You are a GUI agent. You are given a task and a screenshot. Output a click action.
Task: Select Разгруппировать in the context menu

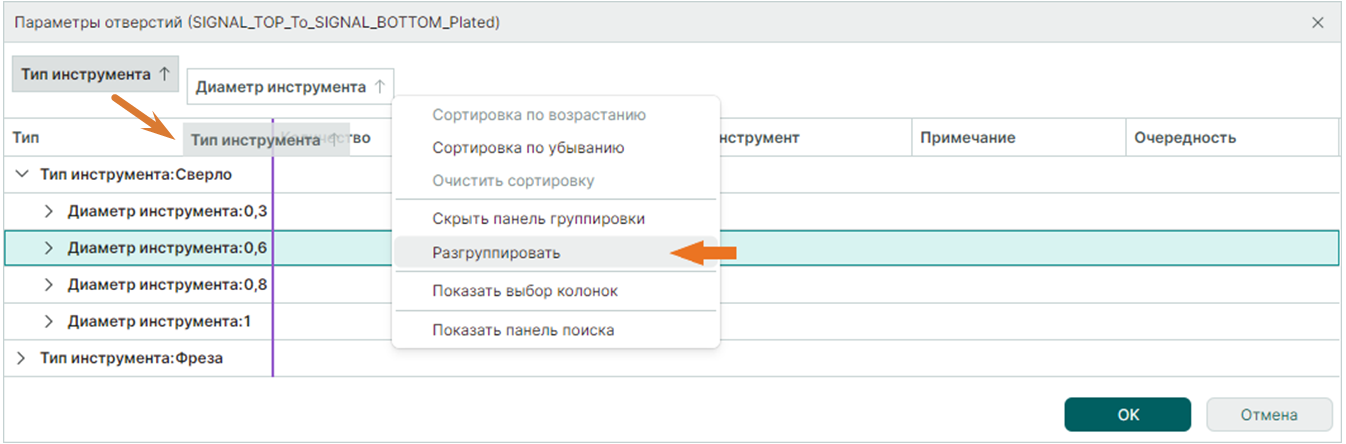click(555, 253)
